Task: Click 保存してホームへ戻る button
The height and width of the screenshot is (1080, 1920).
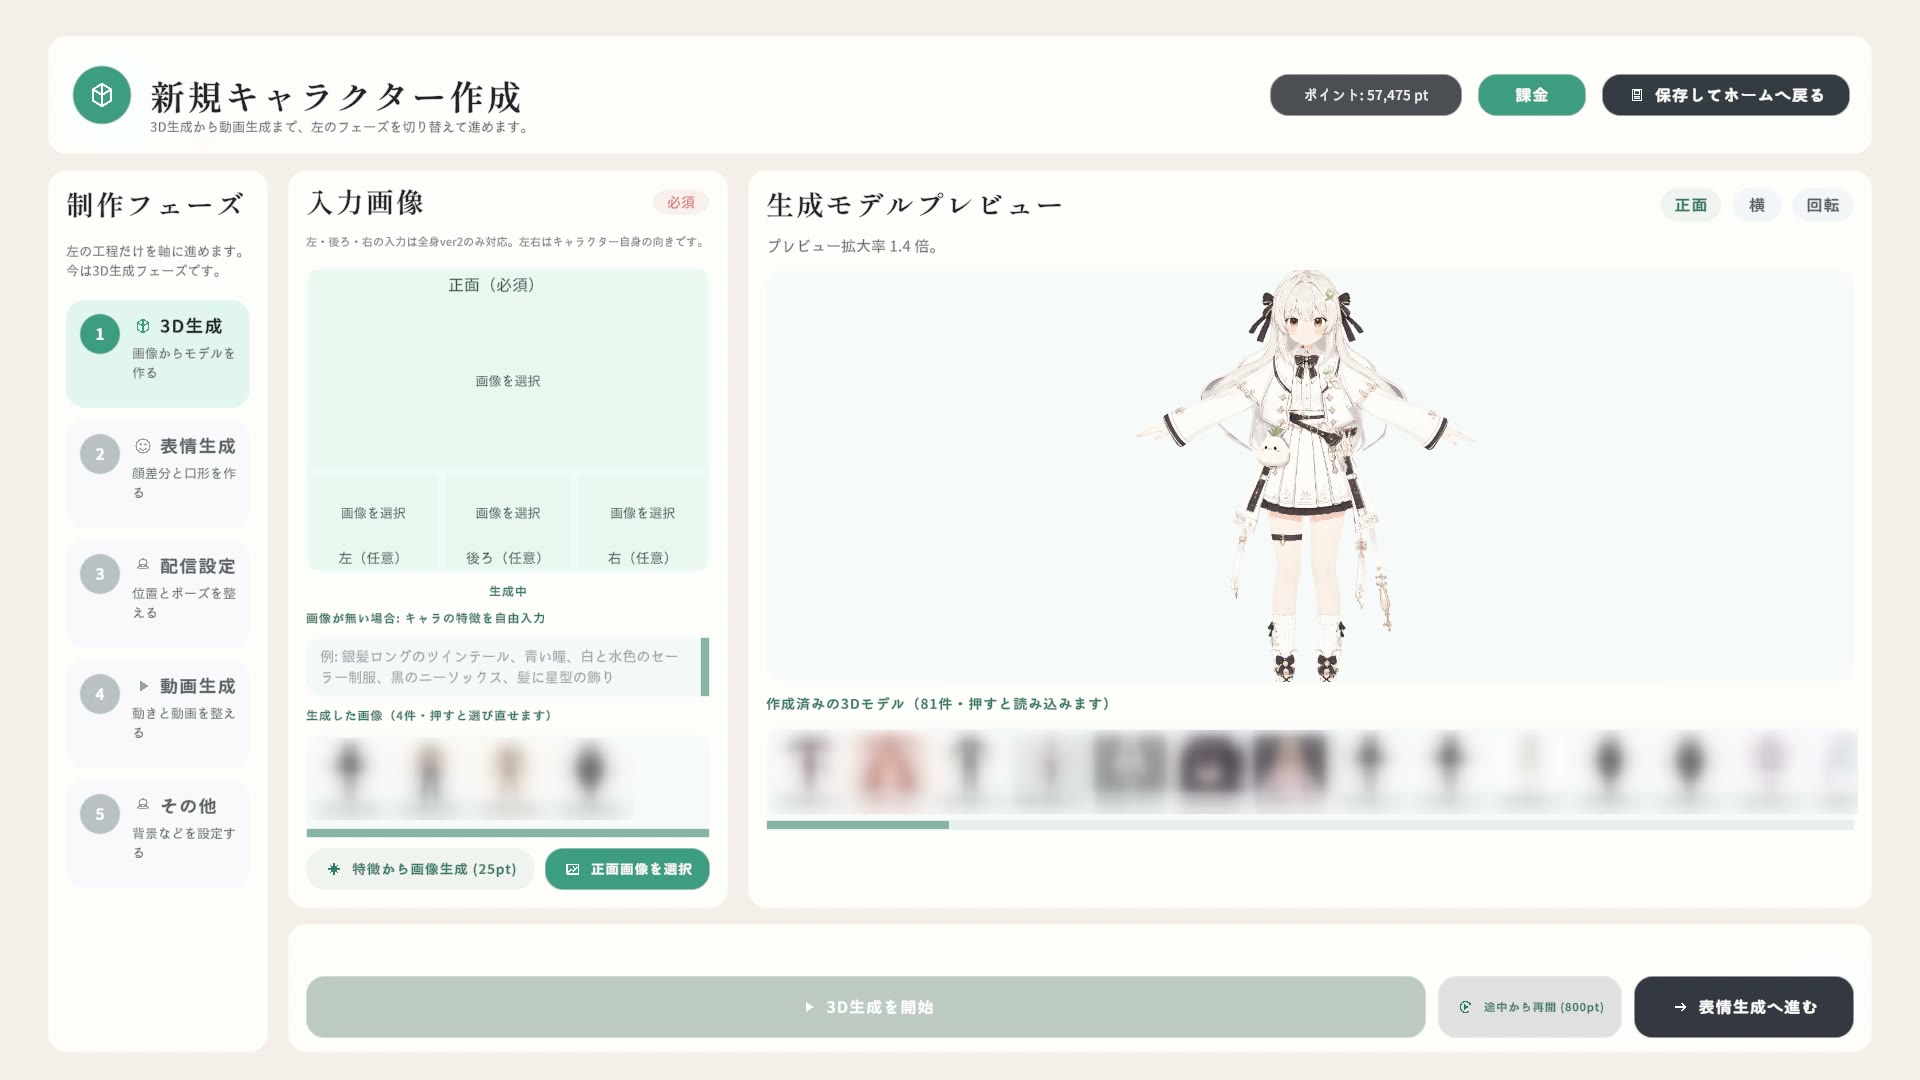Action: point(1725,95)
